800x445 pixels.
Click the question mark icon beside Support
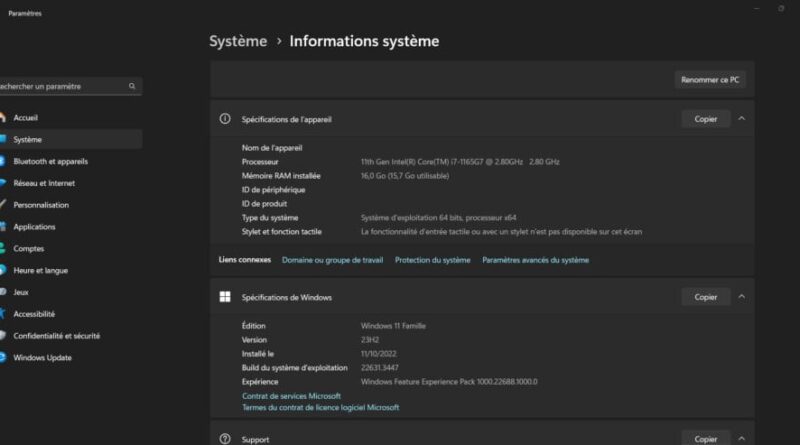pyautogui.click(x=225, y=439)
